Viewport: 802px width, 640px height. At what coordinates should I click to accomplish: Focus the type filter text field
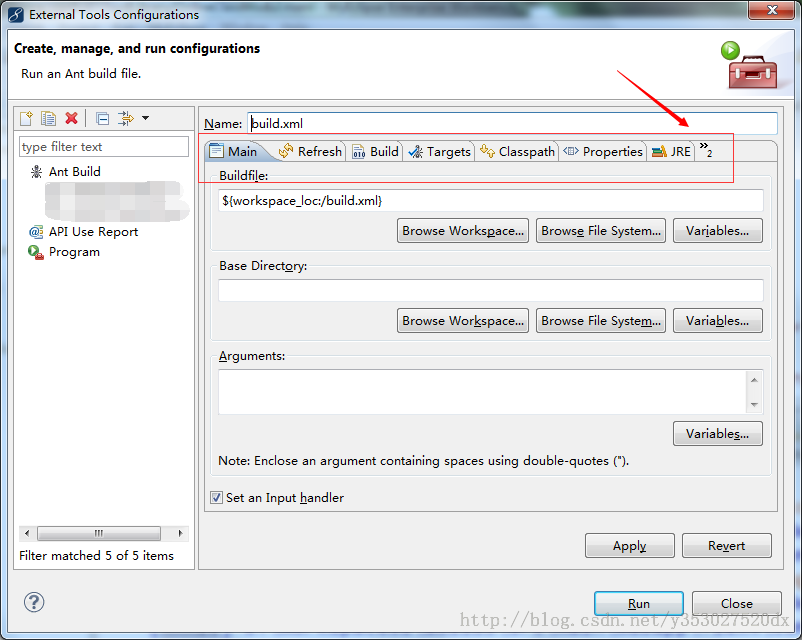pos(103,147)
